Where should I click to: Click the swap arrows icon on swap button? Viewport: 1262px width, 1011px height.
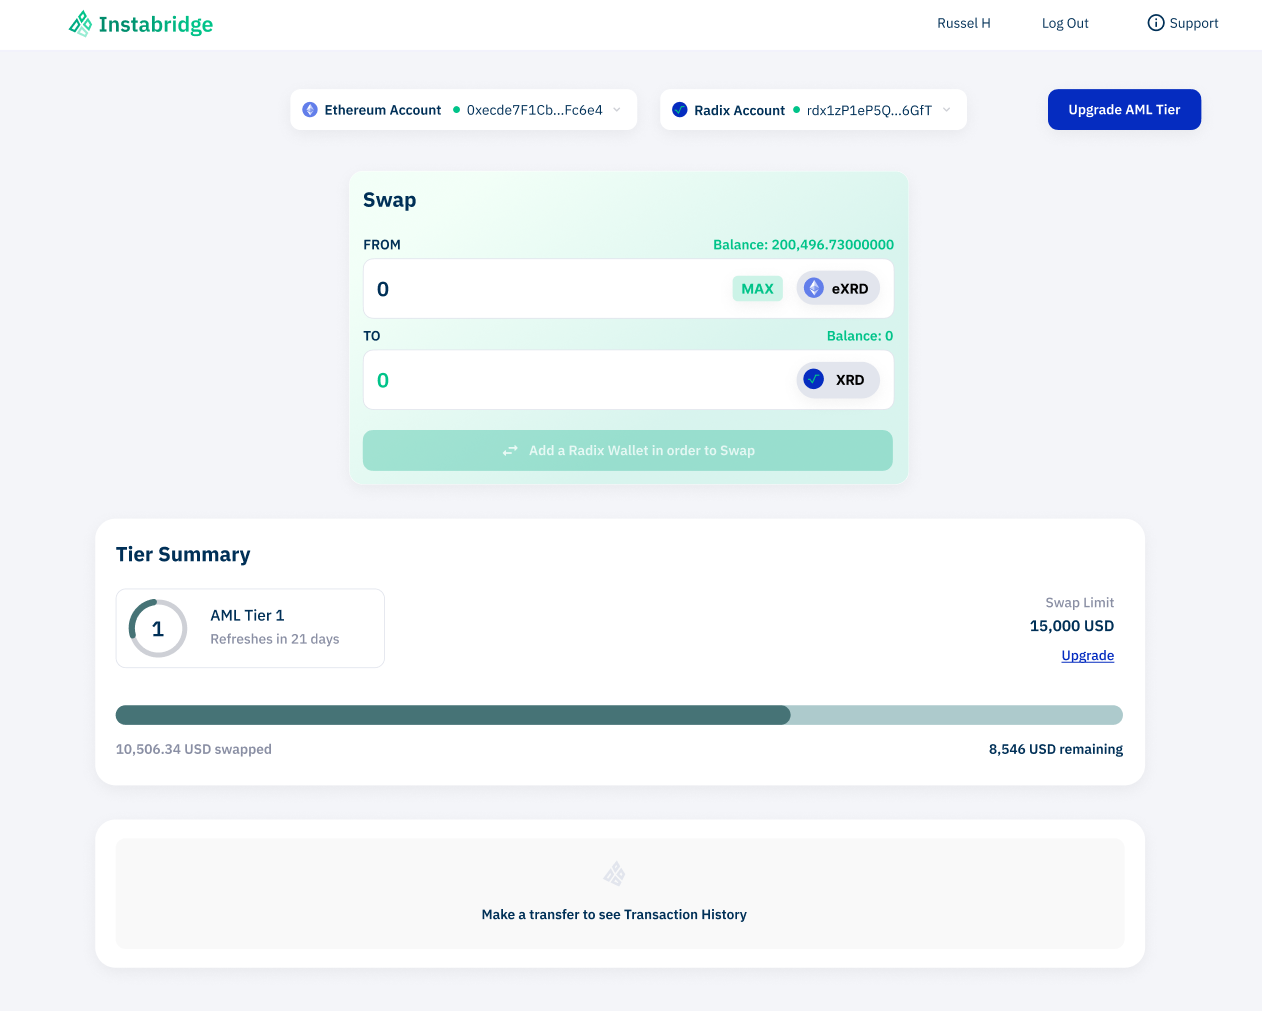click(x=510, y=451)
